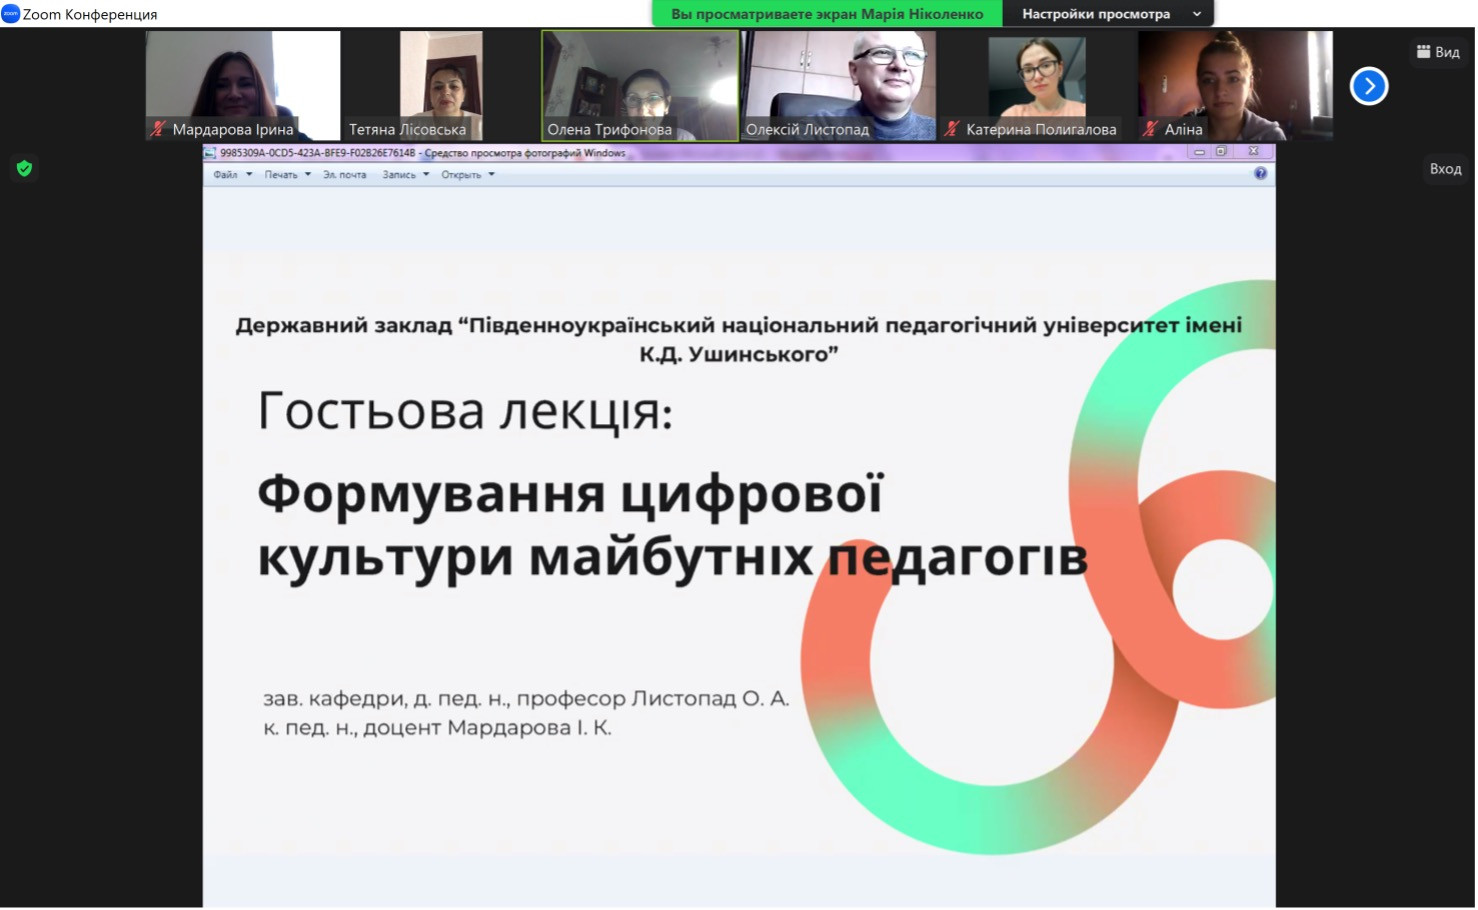Select Олексій Листопад's video thumbnail

[x=838, y=85]
